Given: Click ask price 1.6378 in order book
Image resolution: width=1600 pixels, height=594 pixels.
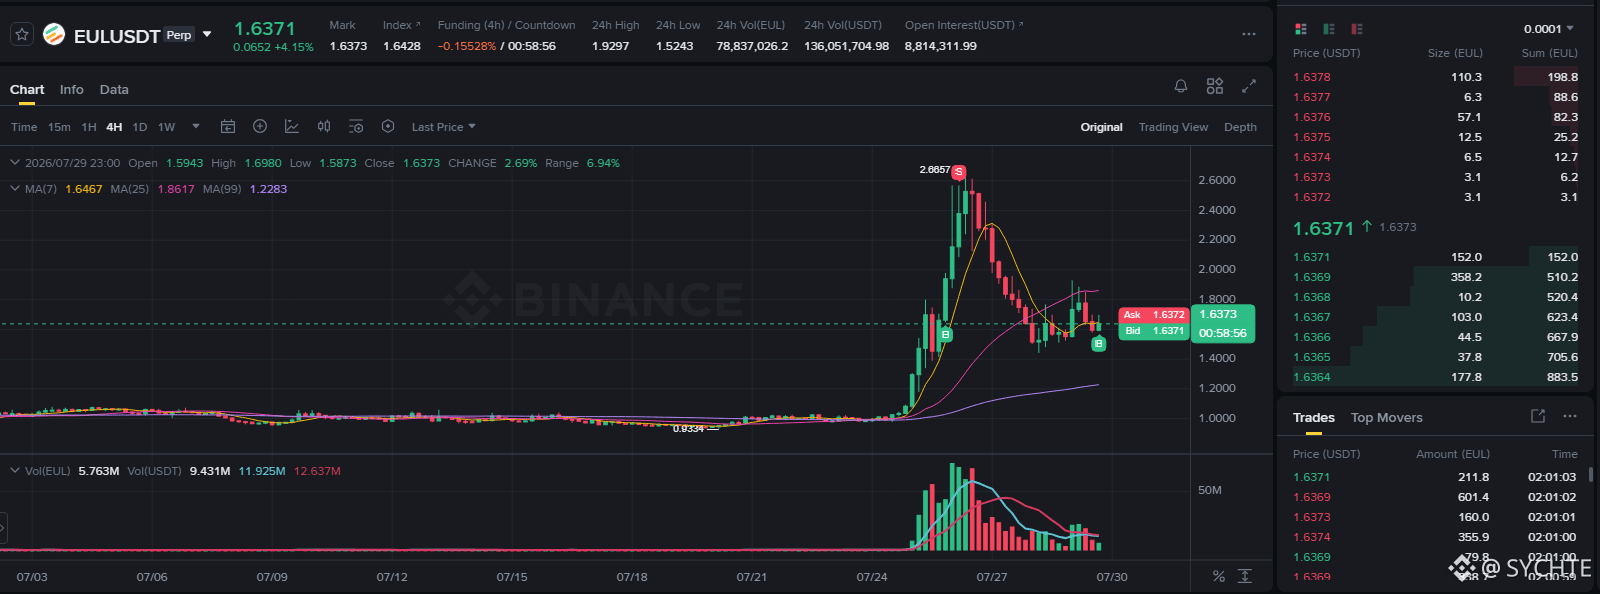Looking at the screenshot, I should click(1311, 77).
